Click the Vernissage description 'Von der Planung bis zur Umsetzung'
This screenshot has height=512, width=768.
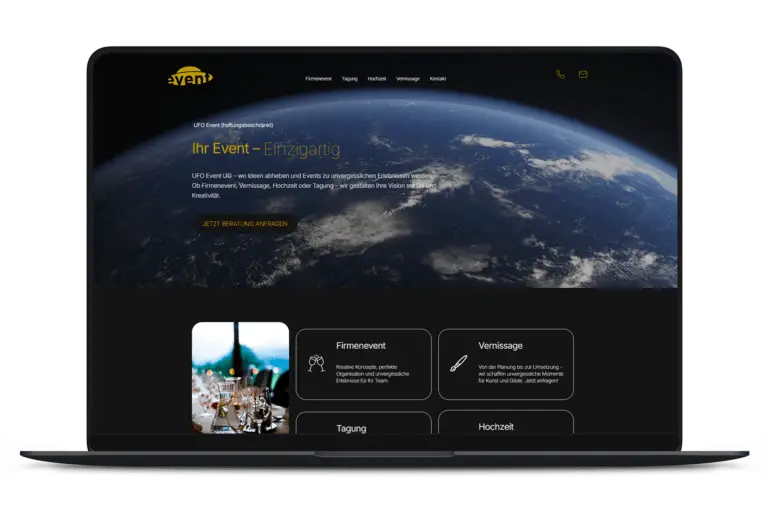tap(521, 374)
